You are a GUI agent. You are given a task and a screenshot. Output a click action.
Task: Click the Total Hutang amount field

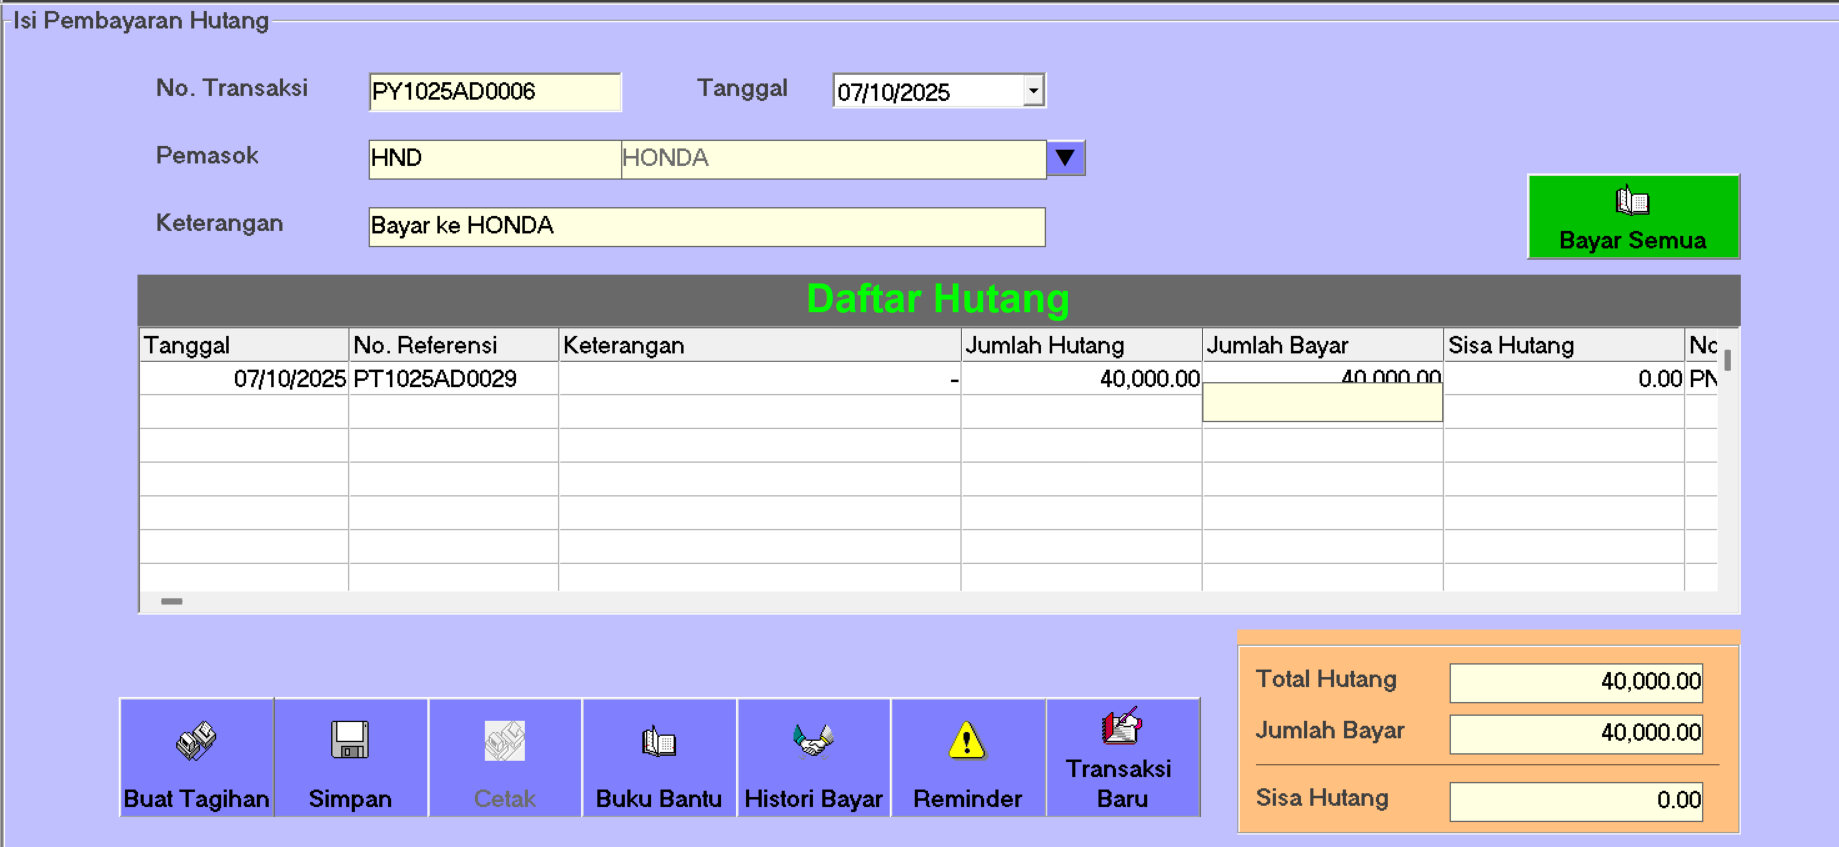pyautogui.click(x=1575, y=682)
